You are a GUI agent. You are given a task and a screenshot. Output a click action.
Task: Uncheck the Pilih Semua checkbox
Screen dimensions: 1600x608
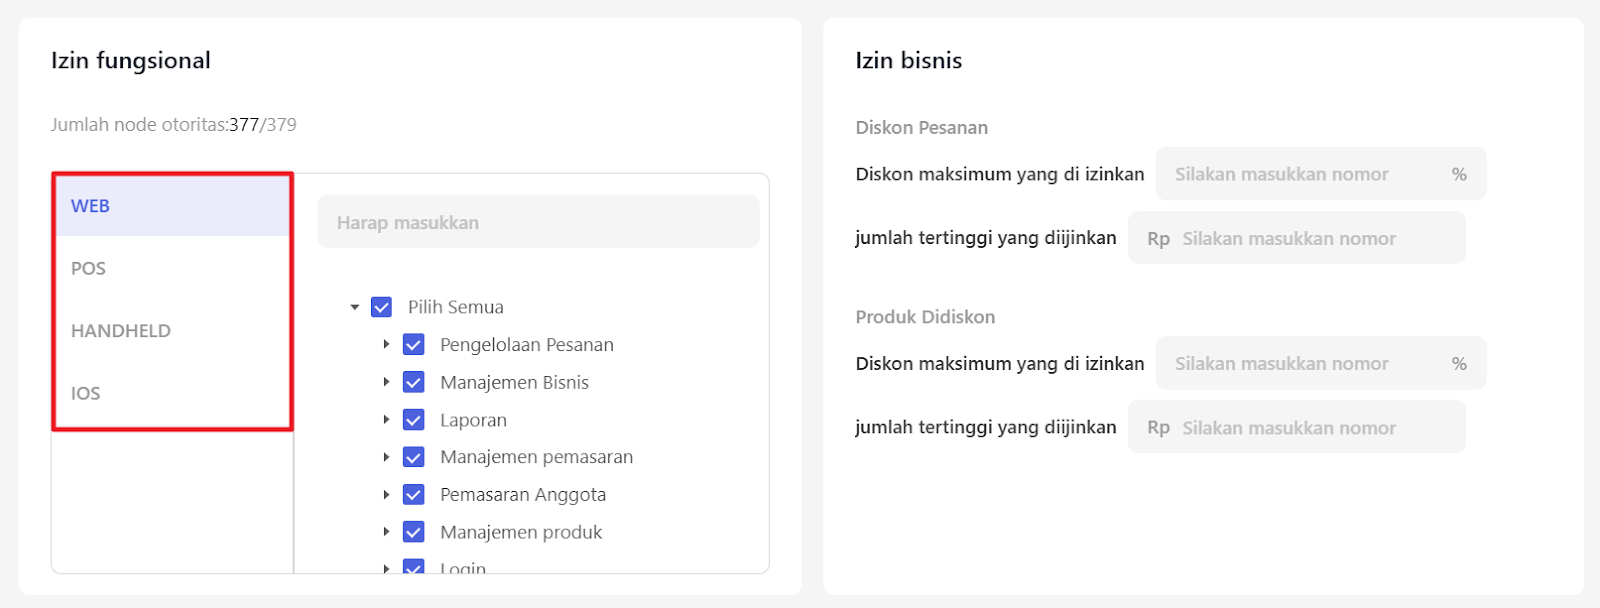click(381, 307)
